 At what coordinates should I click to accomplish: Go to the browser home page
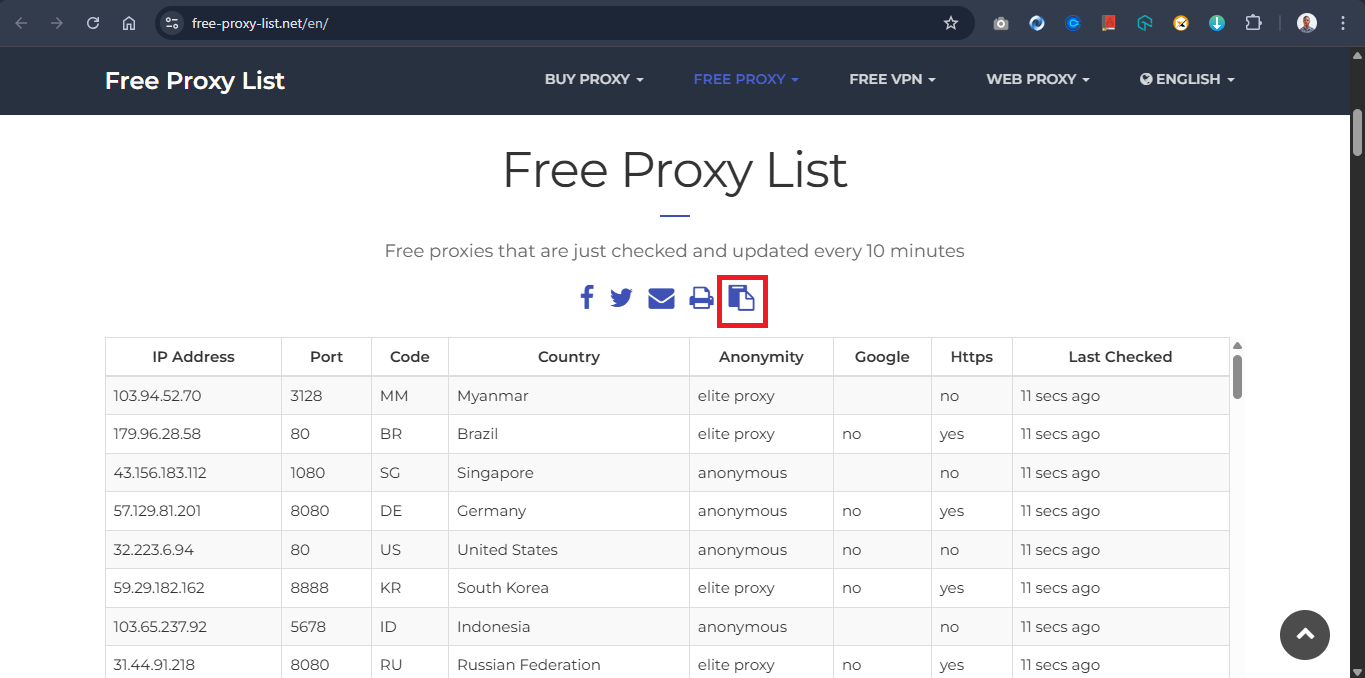click(x=128, y=22)
